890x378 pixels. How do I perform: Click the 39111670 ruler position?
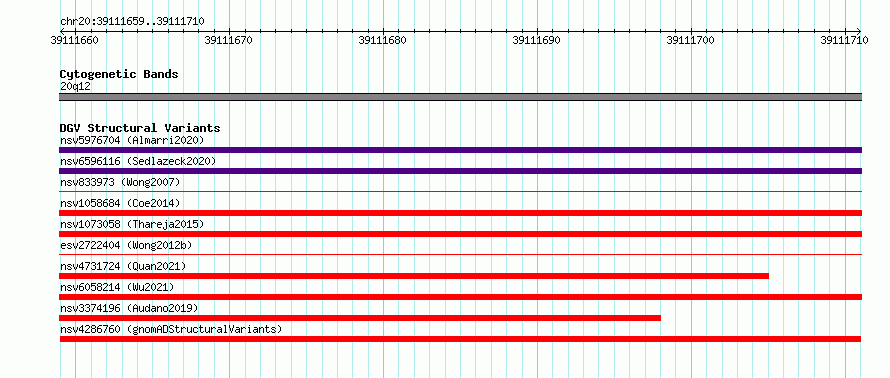229,40
